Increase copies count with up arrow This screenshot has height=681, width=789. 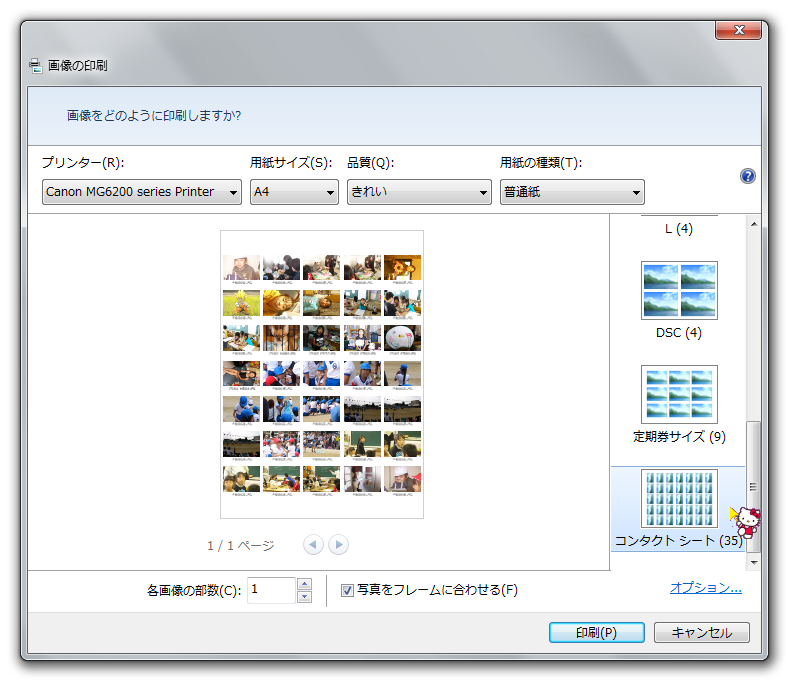[x=305, y=584]
